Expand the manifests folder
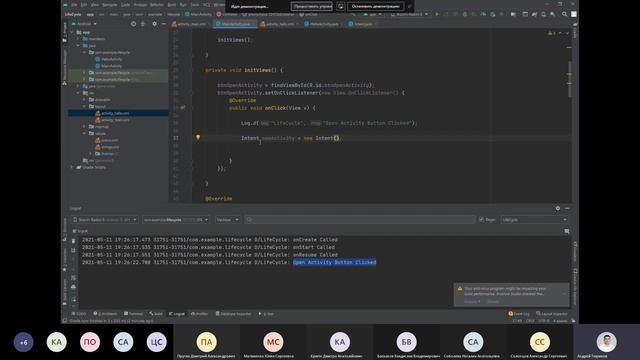This screenshot has width=640, height=360. point(78,39)
